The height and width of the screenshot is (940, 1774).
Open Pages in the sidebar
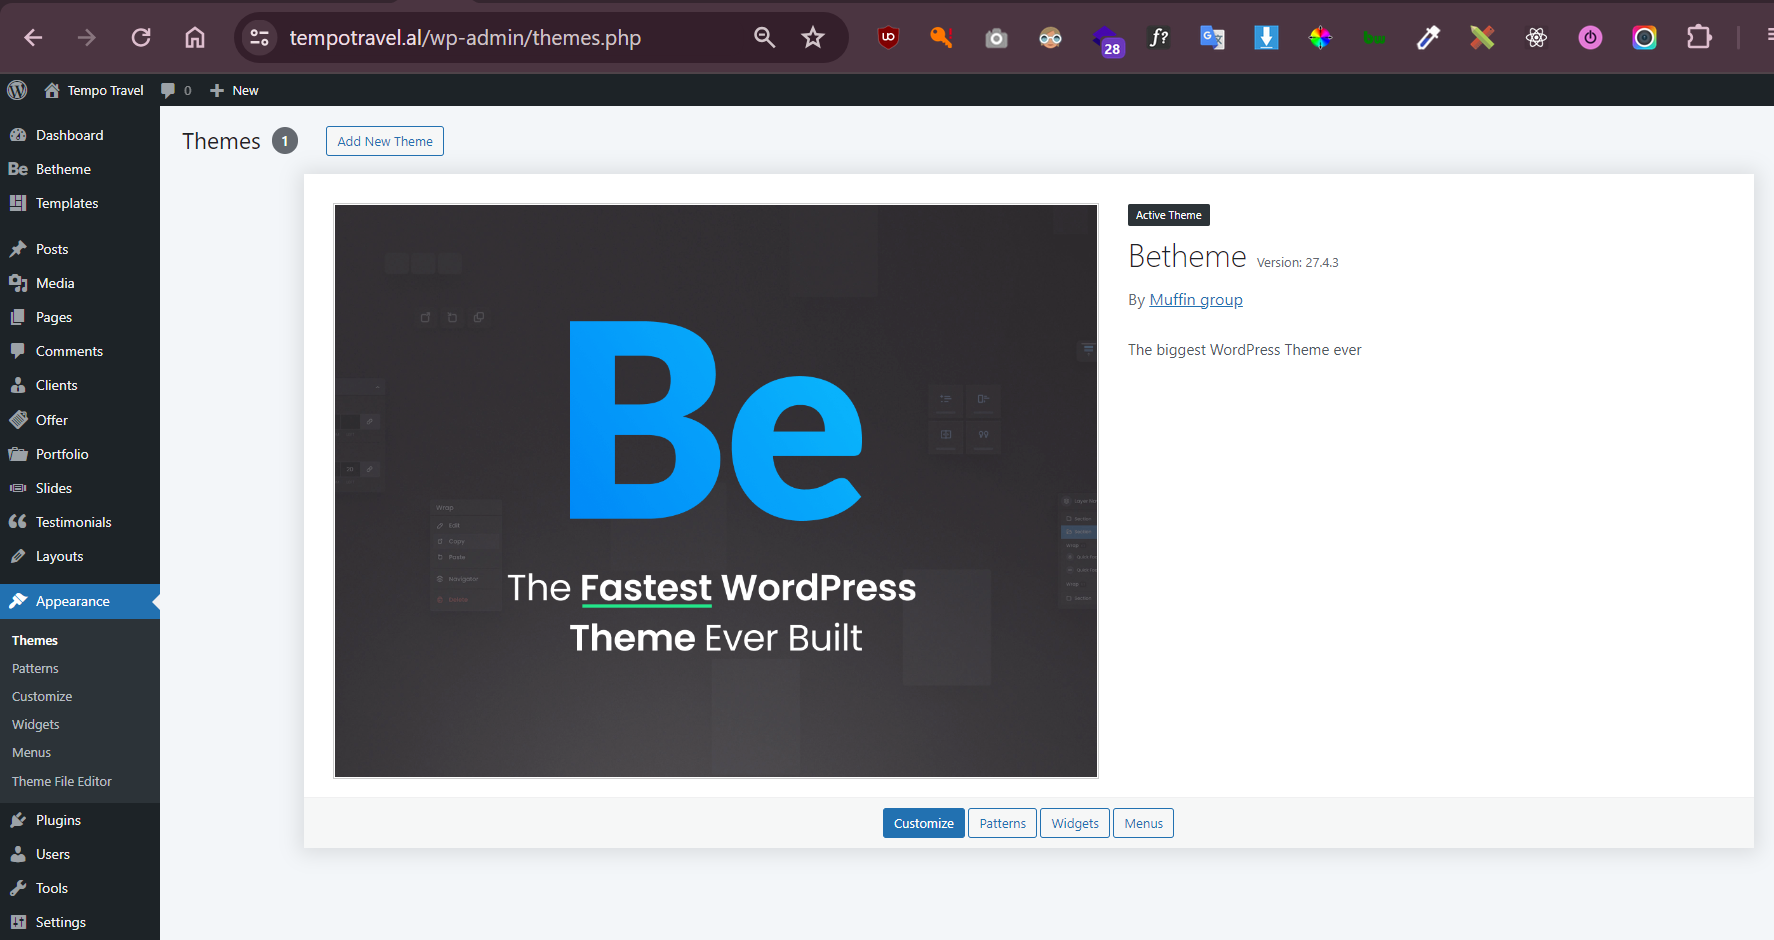(x=80, y=317)
